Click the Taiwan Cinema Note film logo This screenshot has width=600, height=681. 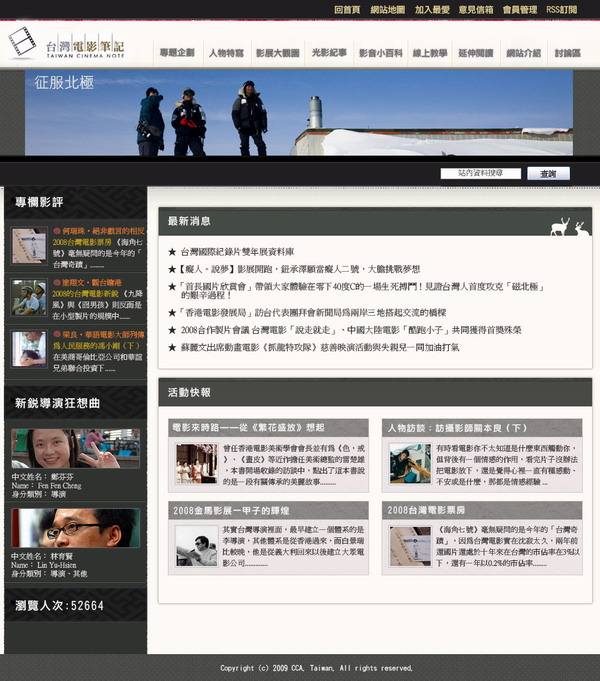tap(66, 44)
